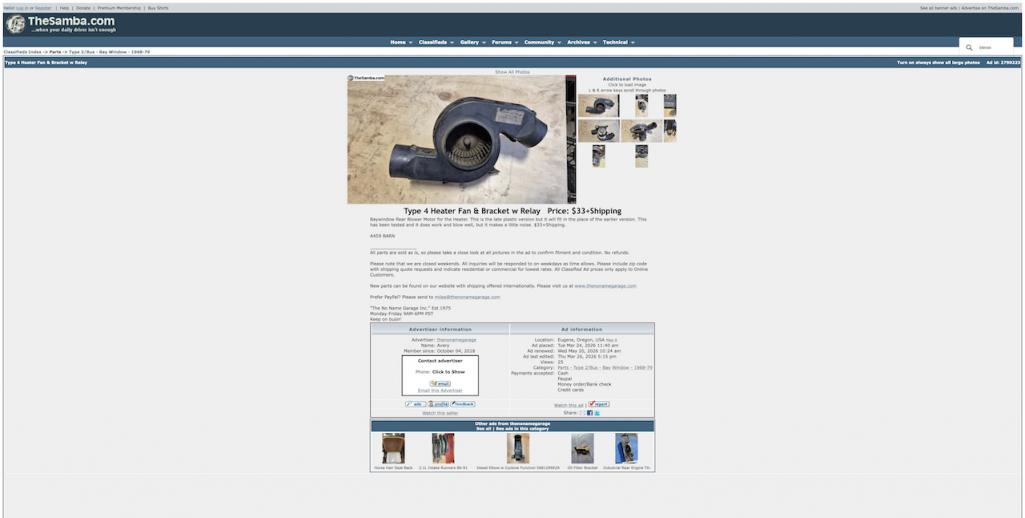This screenshot has height=518, width=1025.
Task: Click the Donate link
Action: [x=83, y=8]
